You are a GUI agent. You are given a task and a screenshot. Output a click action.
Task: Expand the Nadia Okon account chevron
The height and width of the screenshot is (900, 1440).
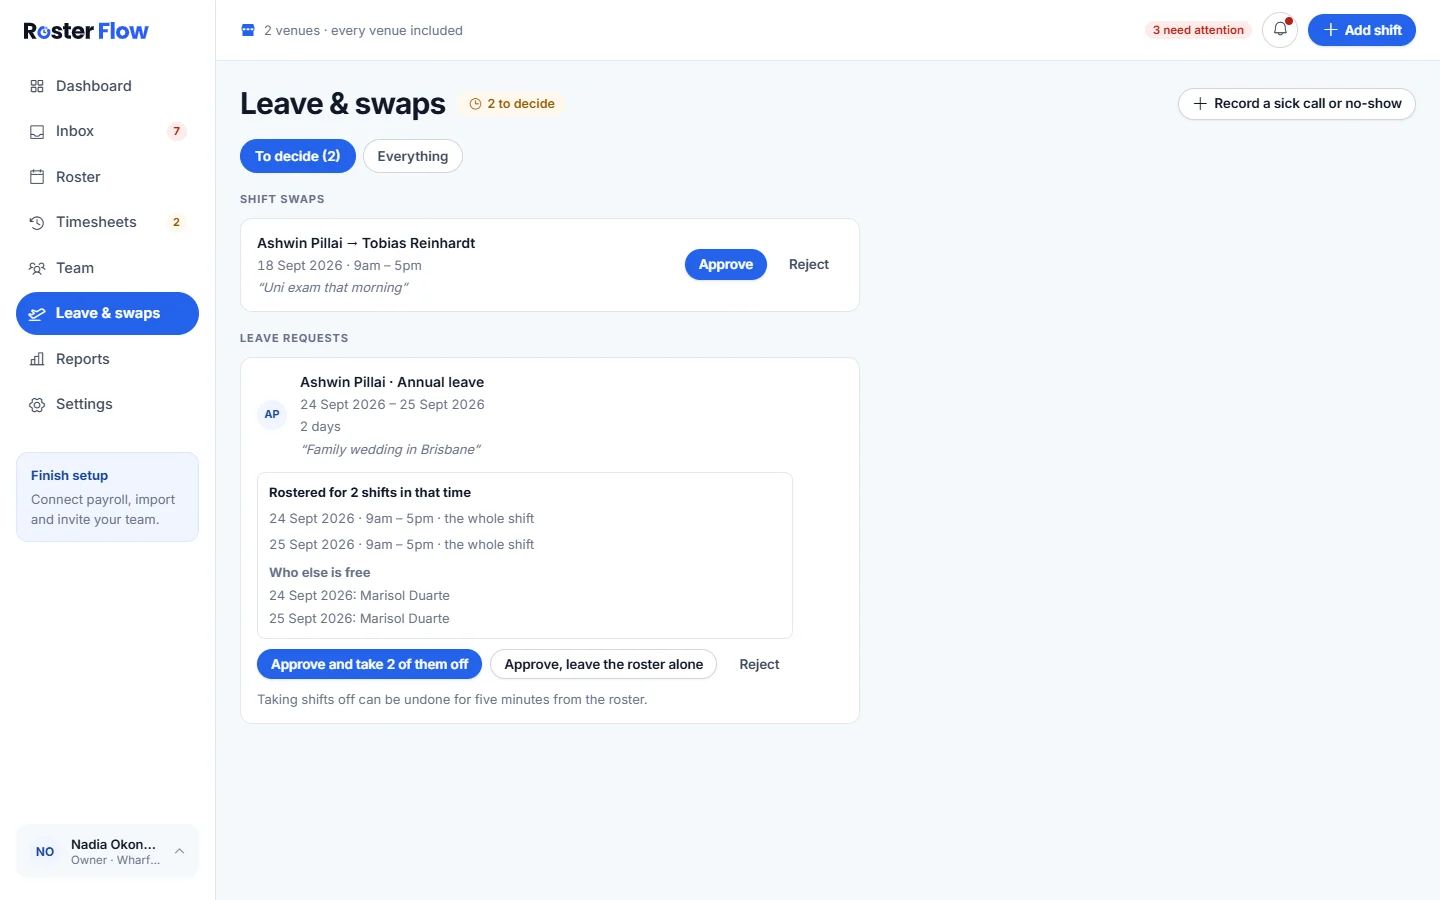(x=180, y=851)
